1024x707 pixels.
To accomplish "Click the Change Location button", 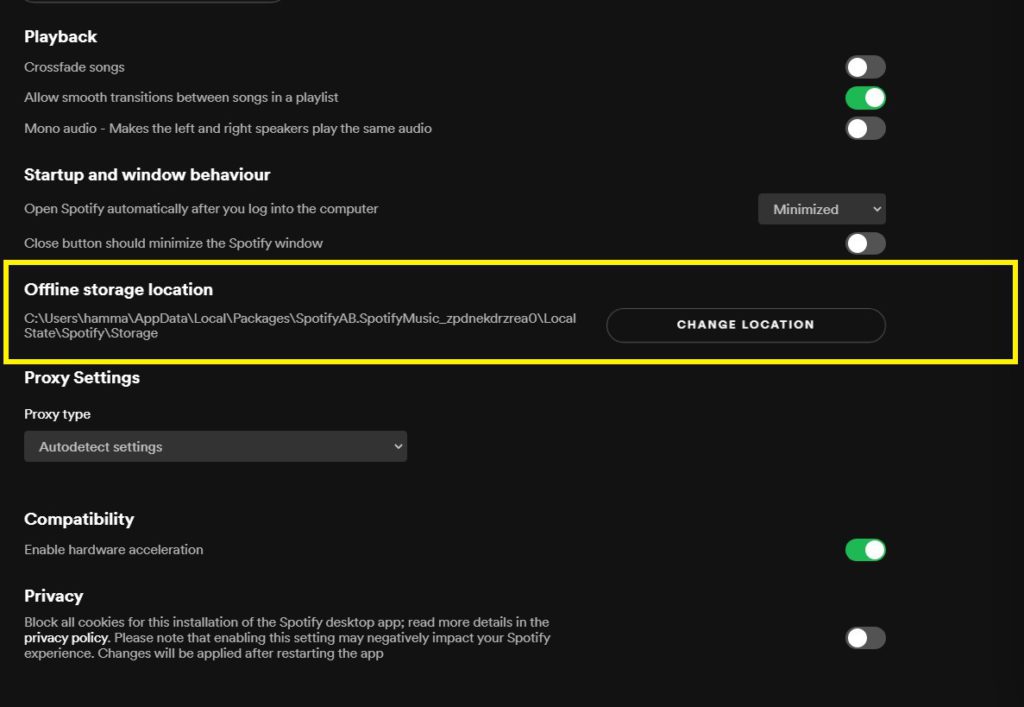I will pyautogui.click(x=745, y=325).
